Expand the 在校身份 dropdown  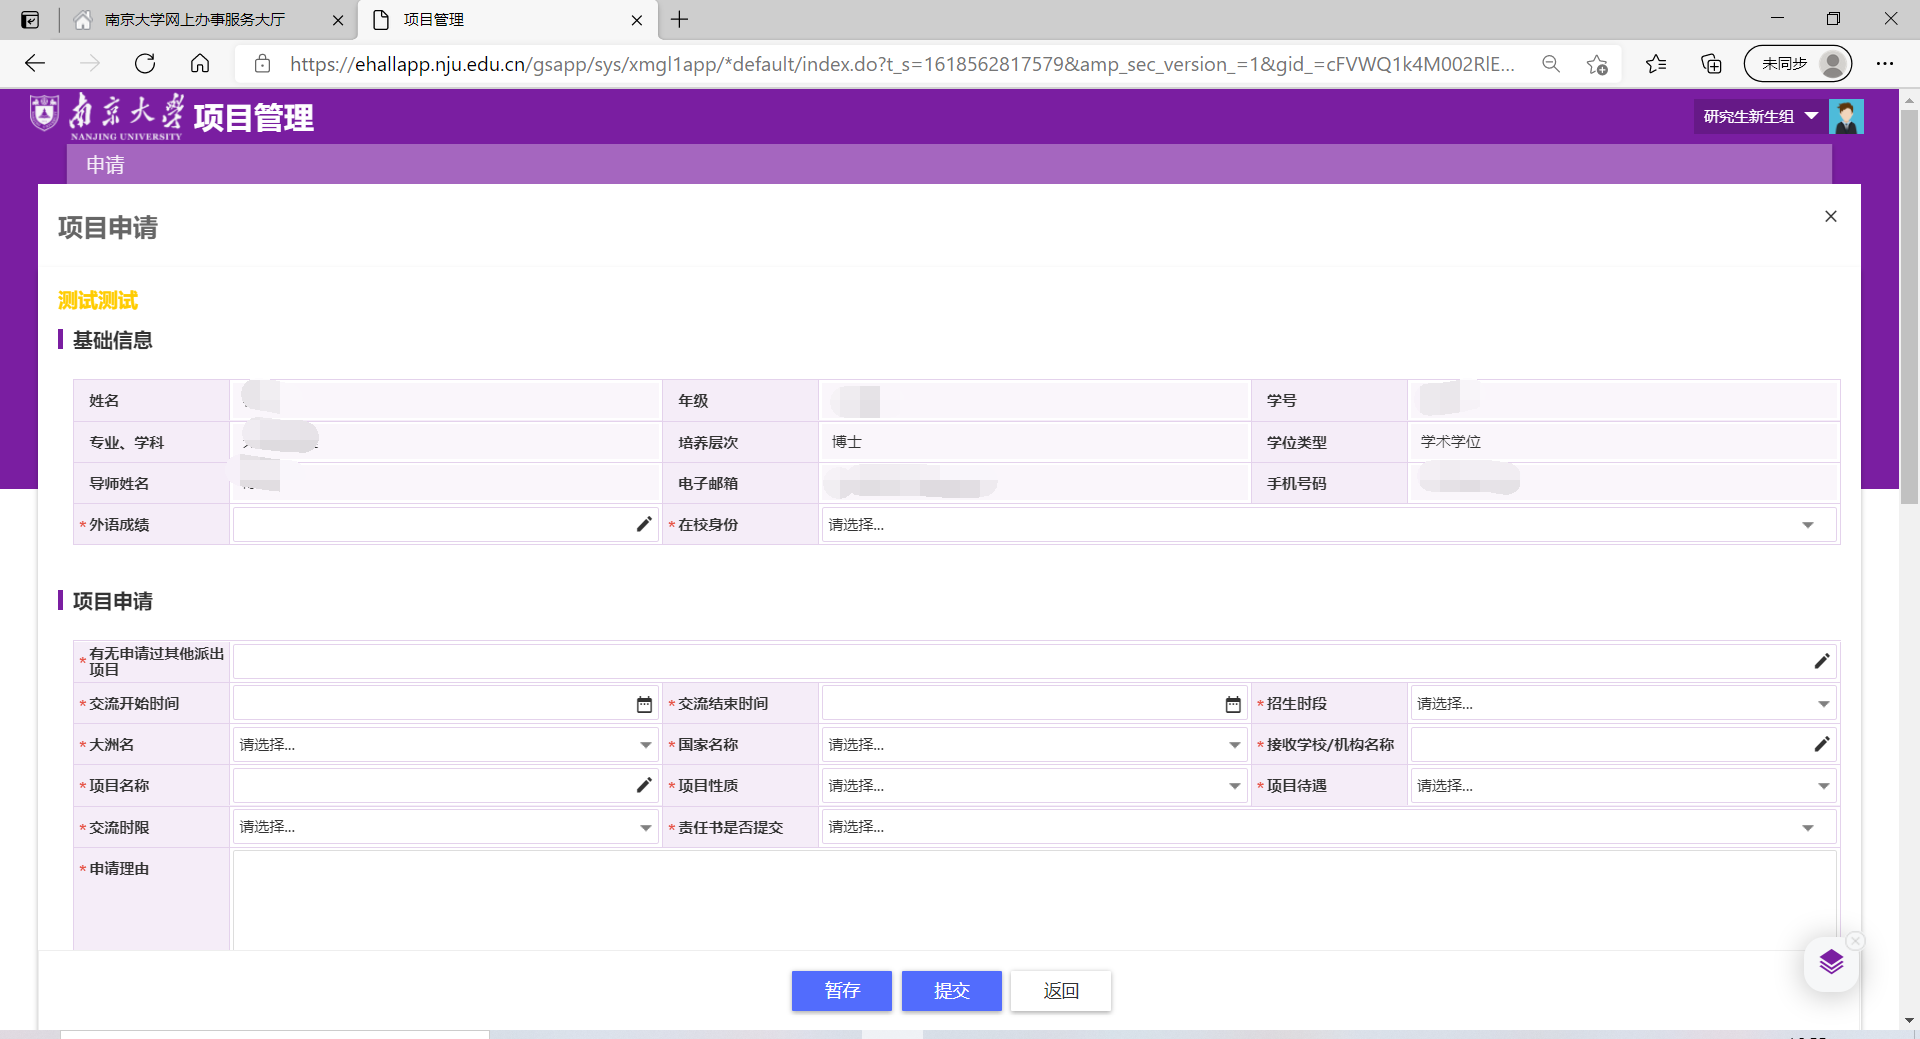coord(1328,525)
